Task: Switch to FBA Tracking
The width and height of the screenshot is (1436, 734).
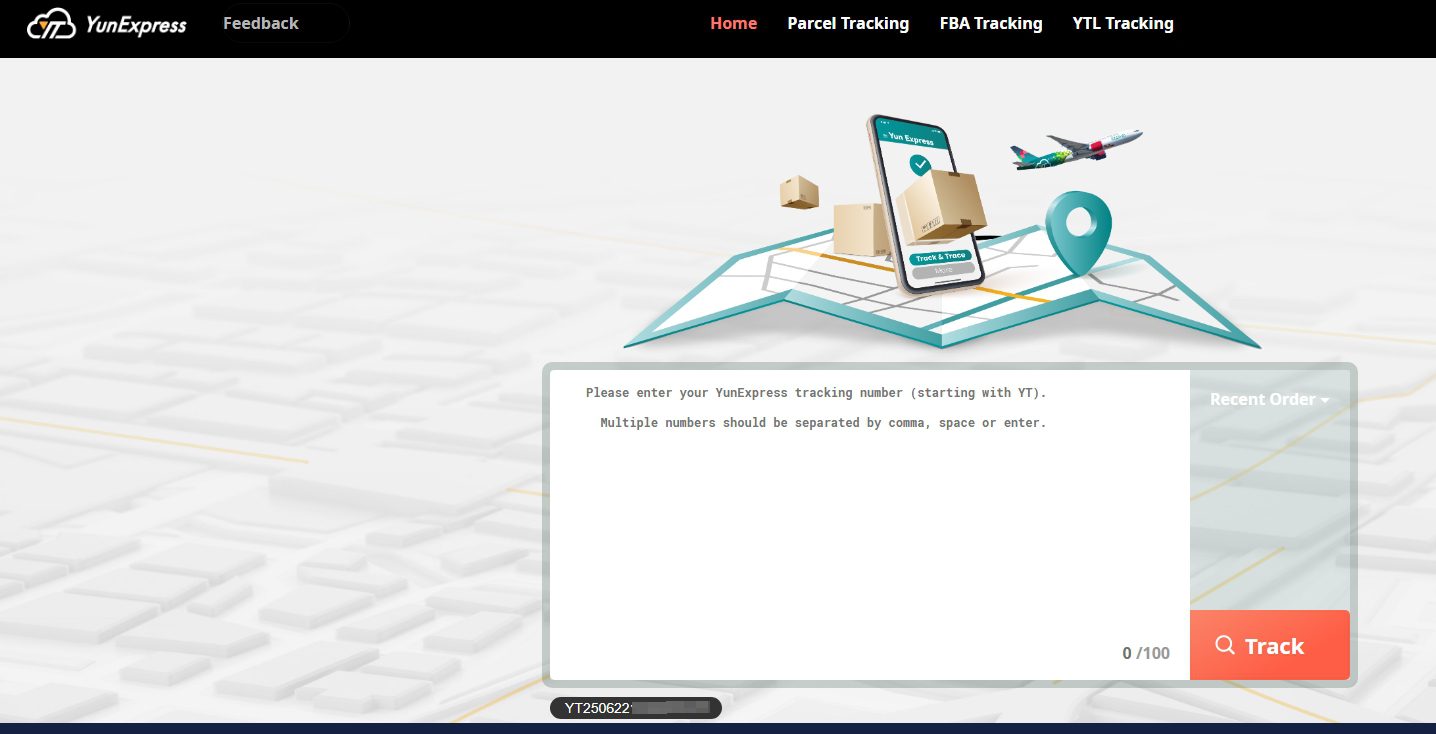Action: point(990,23)
